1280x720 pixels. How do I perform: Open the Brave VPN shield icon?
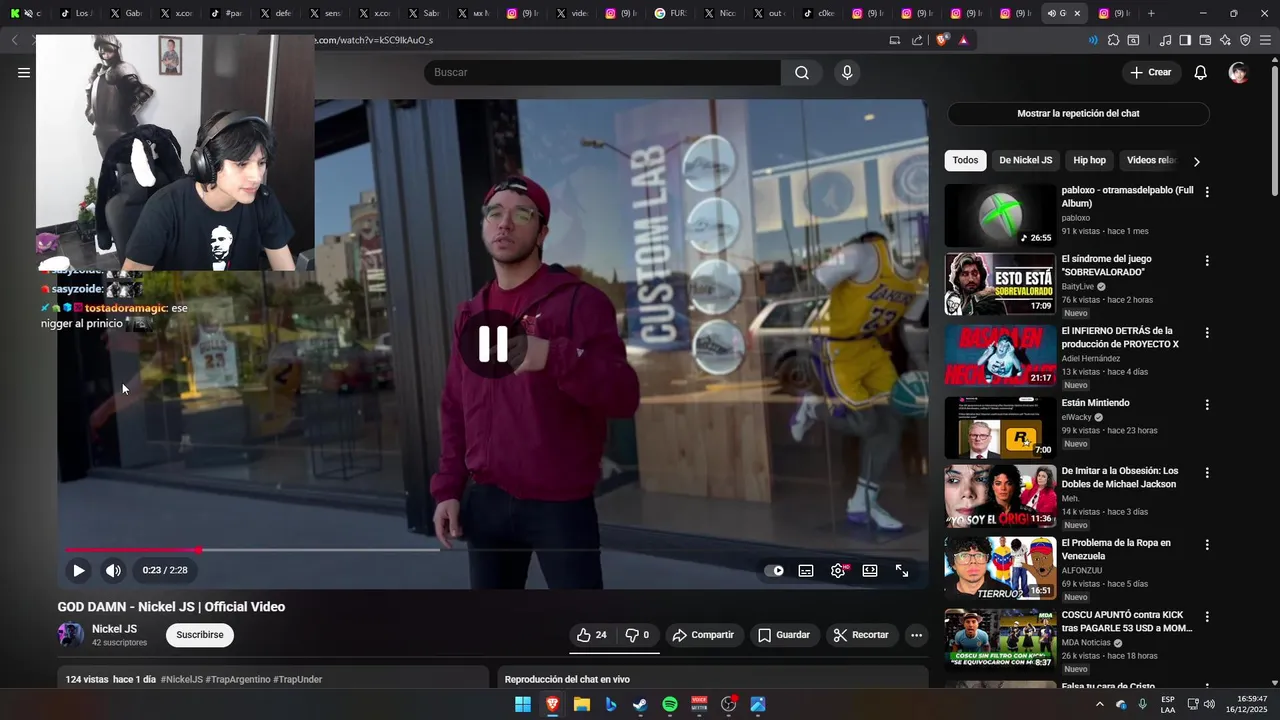click(1245, 40)
